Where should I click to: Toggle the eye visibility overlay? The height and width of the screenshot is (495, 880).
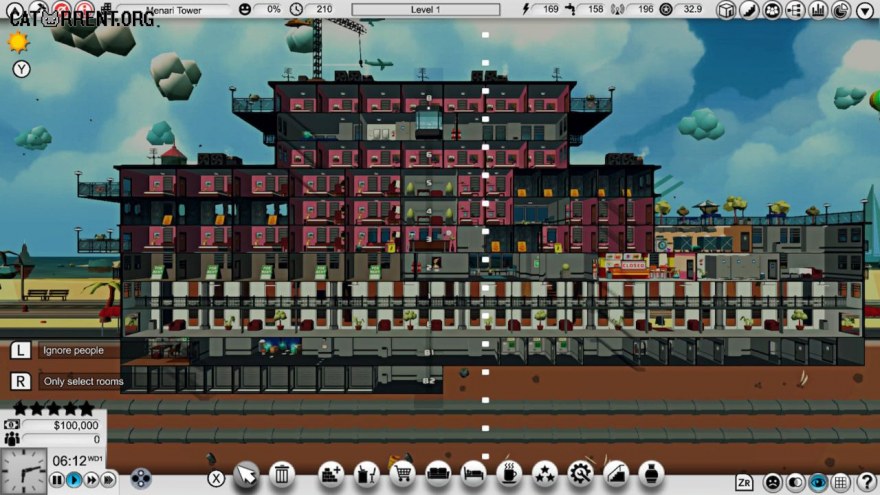(x=818, y=482)
